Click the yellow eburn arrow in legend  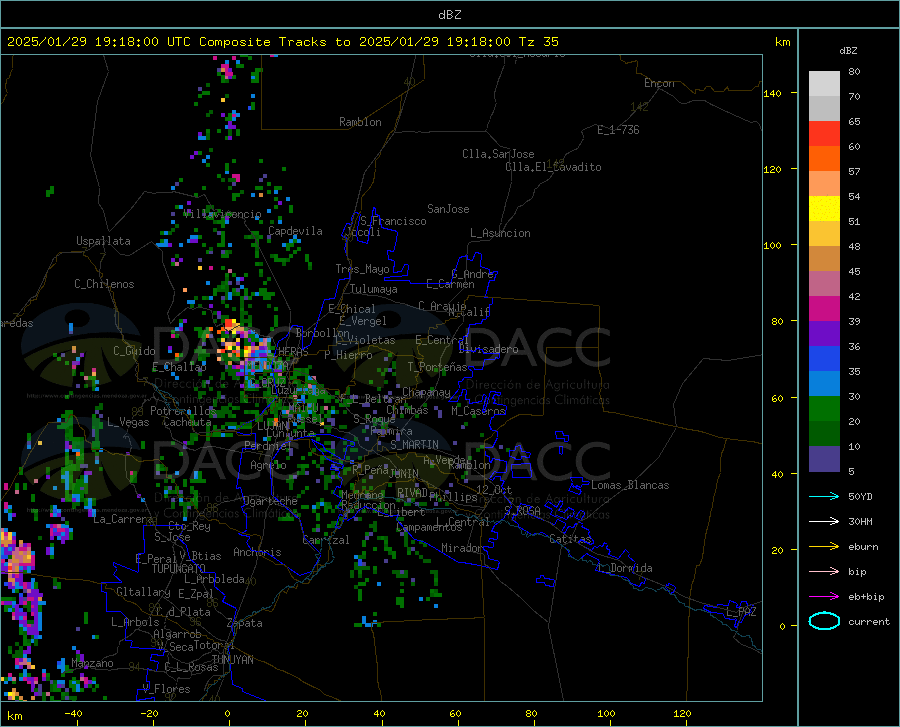tap(824, 546)
